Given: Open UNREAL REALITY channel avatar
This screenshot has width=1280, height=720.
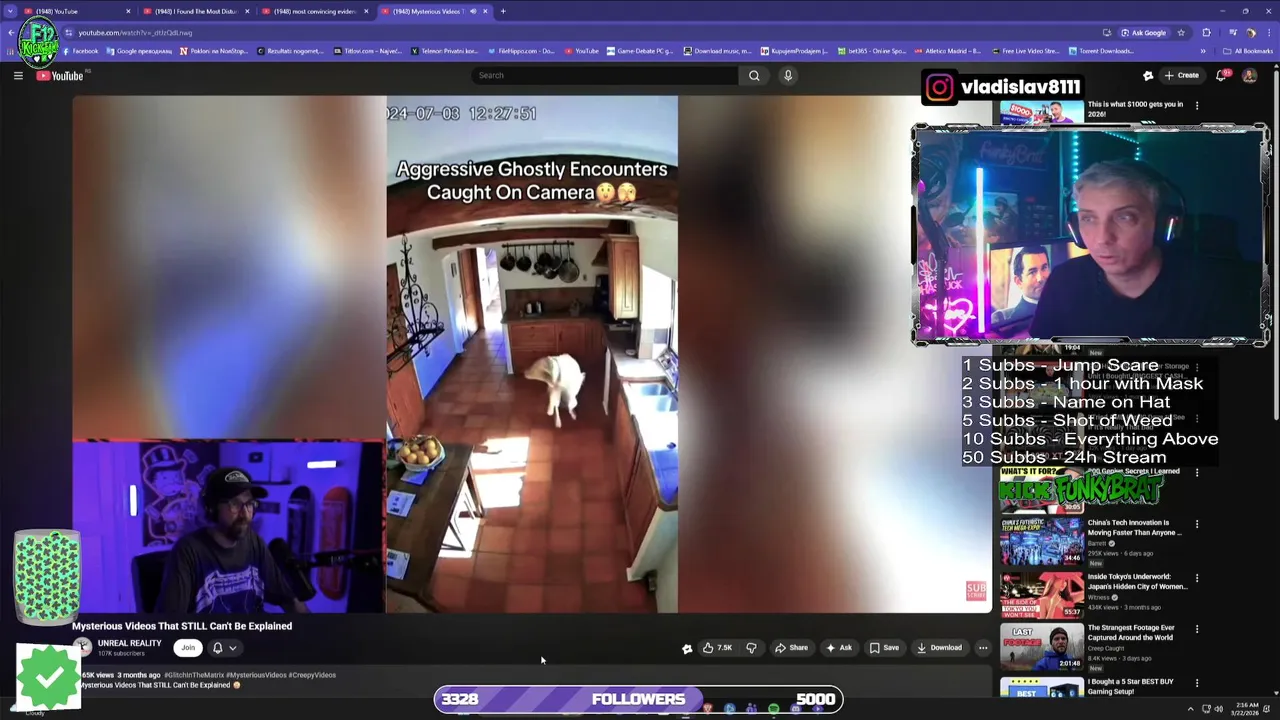Looking at the screenshot, I should 82,647.
